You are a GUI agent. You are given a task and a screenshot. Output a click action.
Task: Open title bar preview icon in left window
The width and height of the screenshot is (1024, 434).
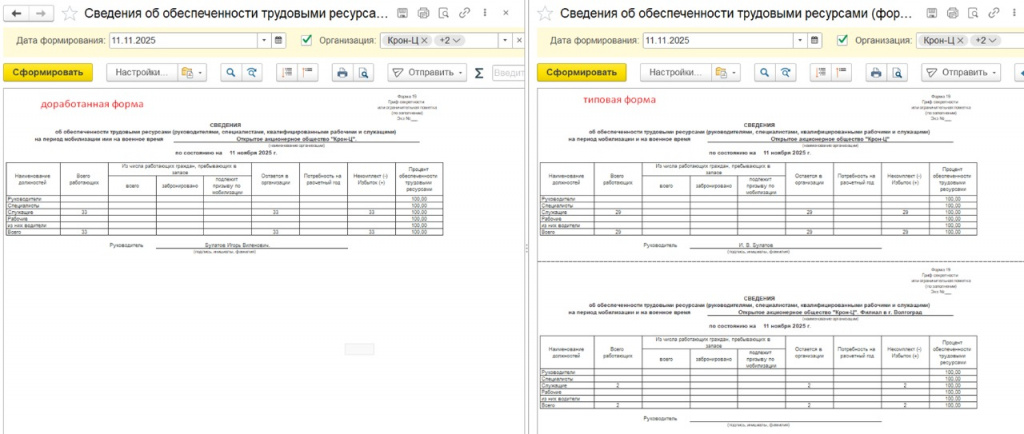(x=443, y=13)
